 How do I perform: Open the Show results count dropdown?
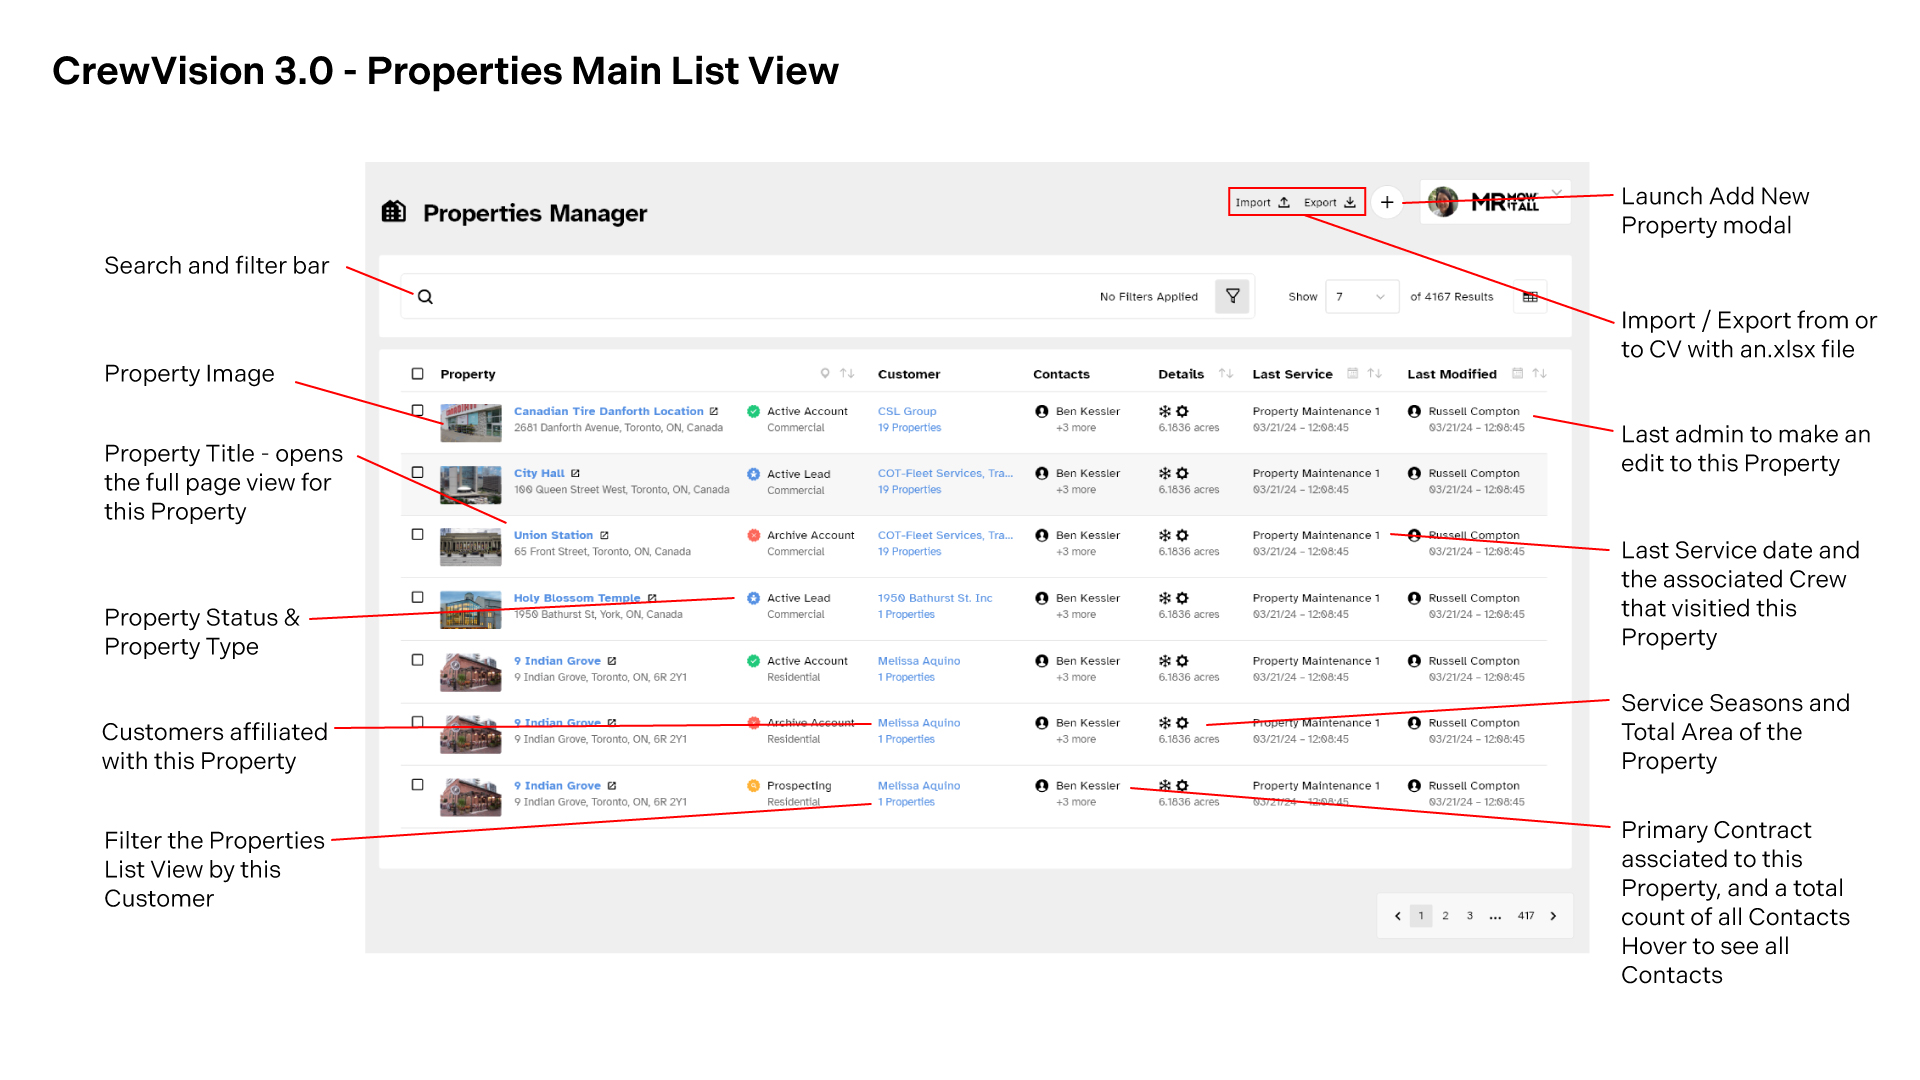(1362, 297)
